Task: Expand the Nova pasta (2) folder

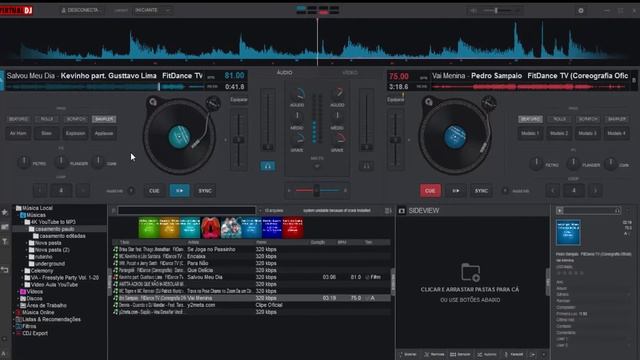Action: click(x=27, y=250)
